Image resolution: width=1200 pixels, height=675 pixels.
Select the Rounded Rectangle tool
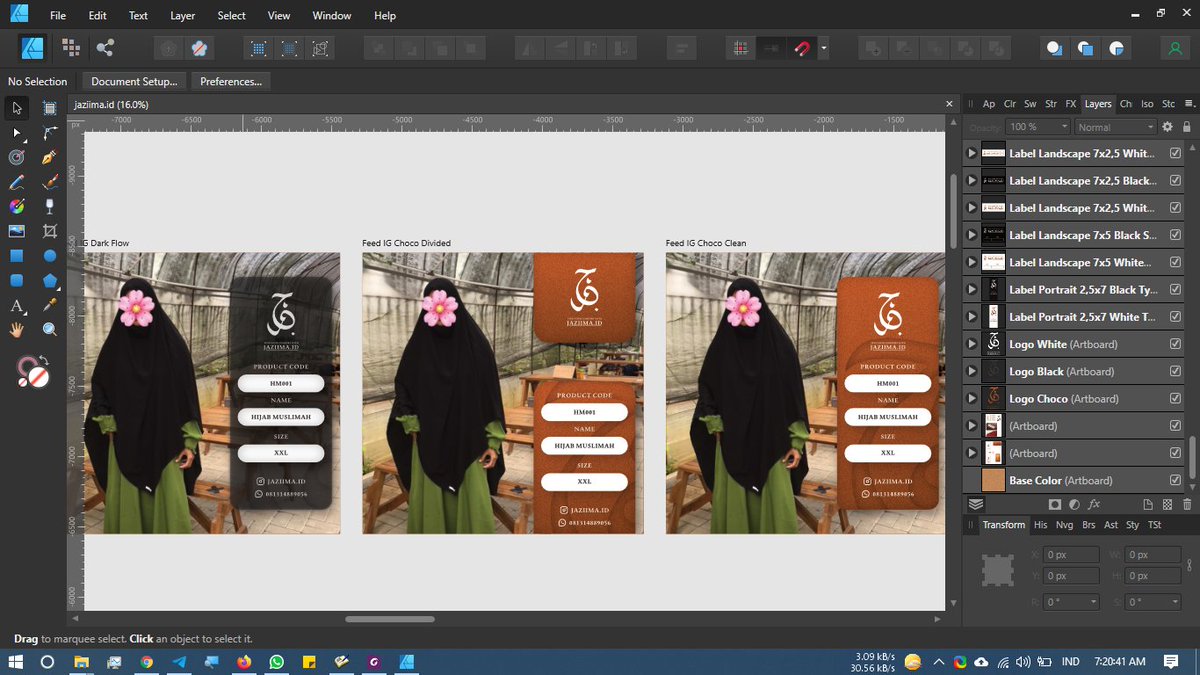pos(16,281)
